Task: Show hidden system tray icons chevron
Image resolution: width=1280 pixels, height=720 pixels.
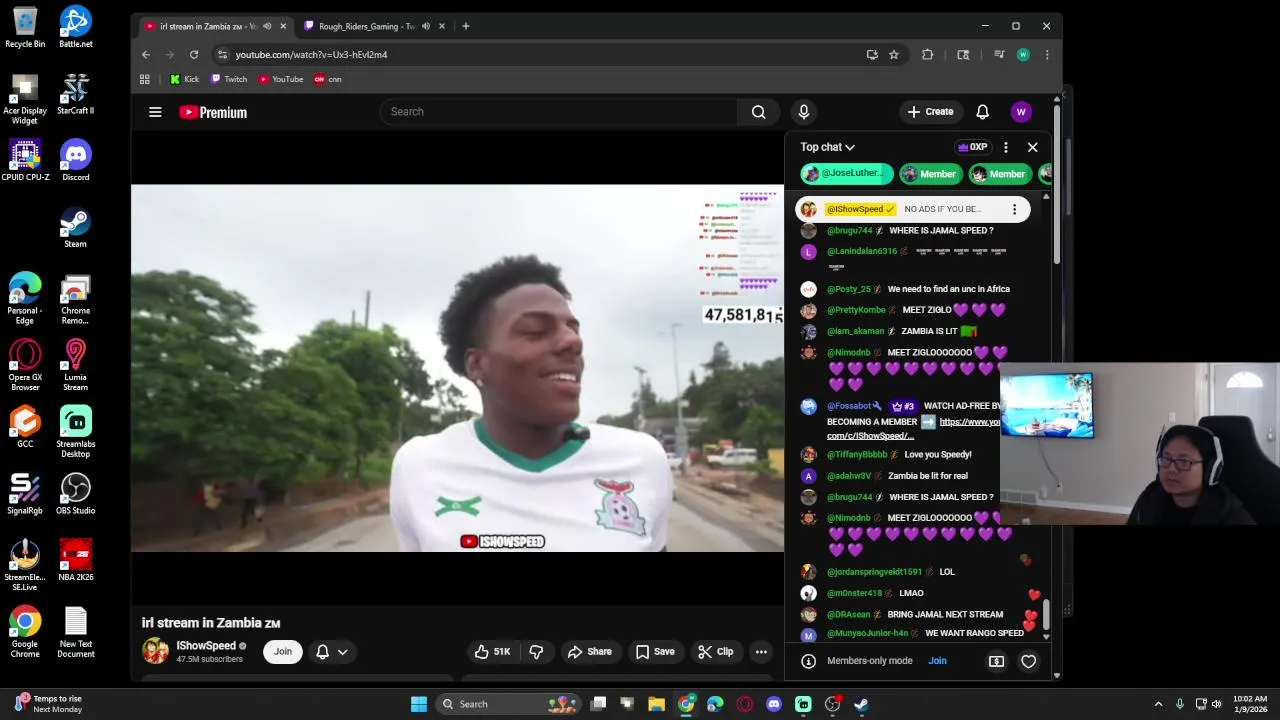Action: (x=1158, y=704)
